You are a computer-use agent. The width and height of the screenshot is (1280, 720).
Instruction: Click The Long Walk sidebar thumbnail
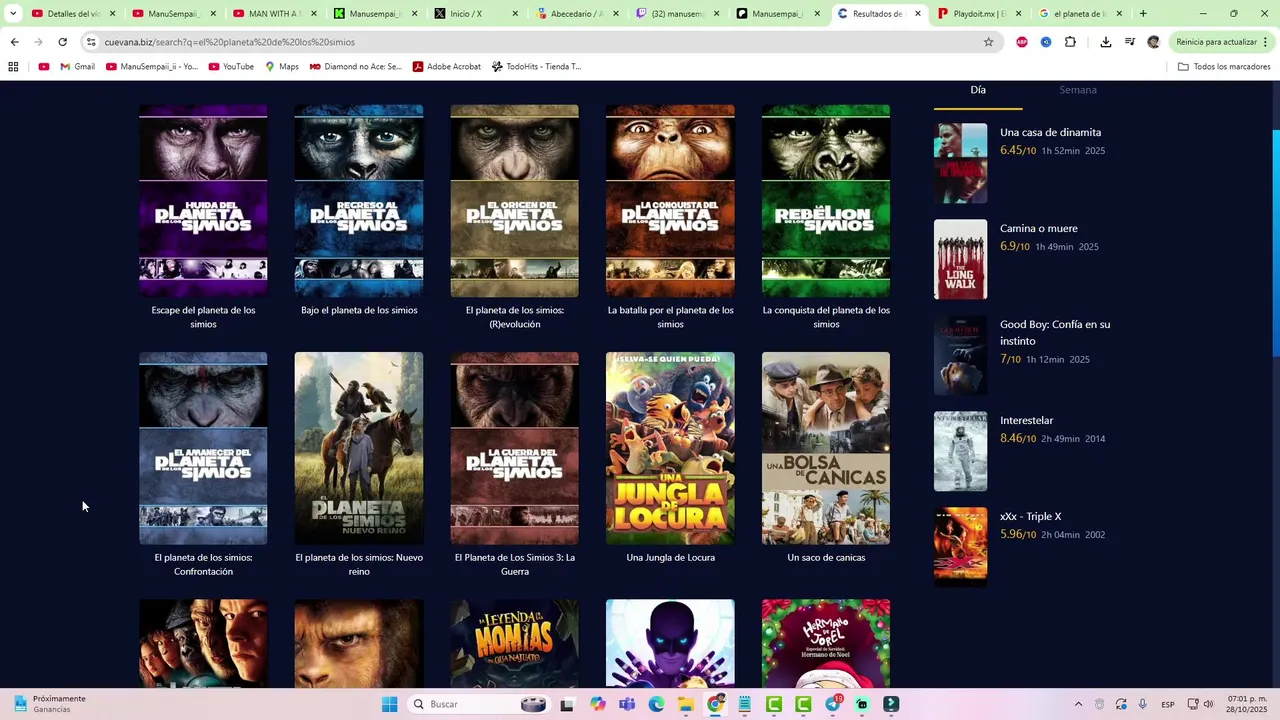click(x=960, y=259)
